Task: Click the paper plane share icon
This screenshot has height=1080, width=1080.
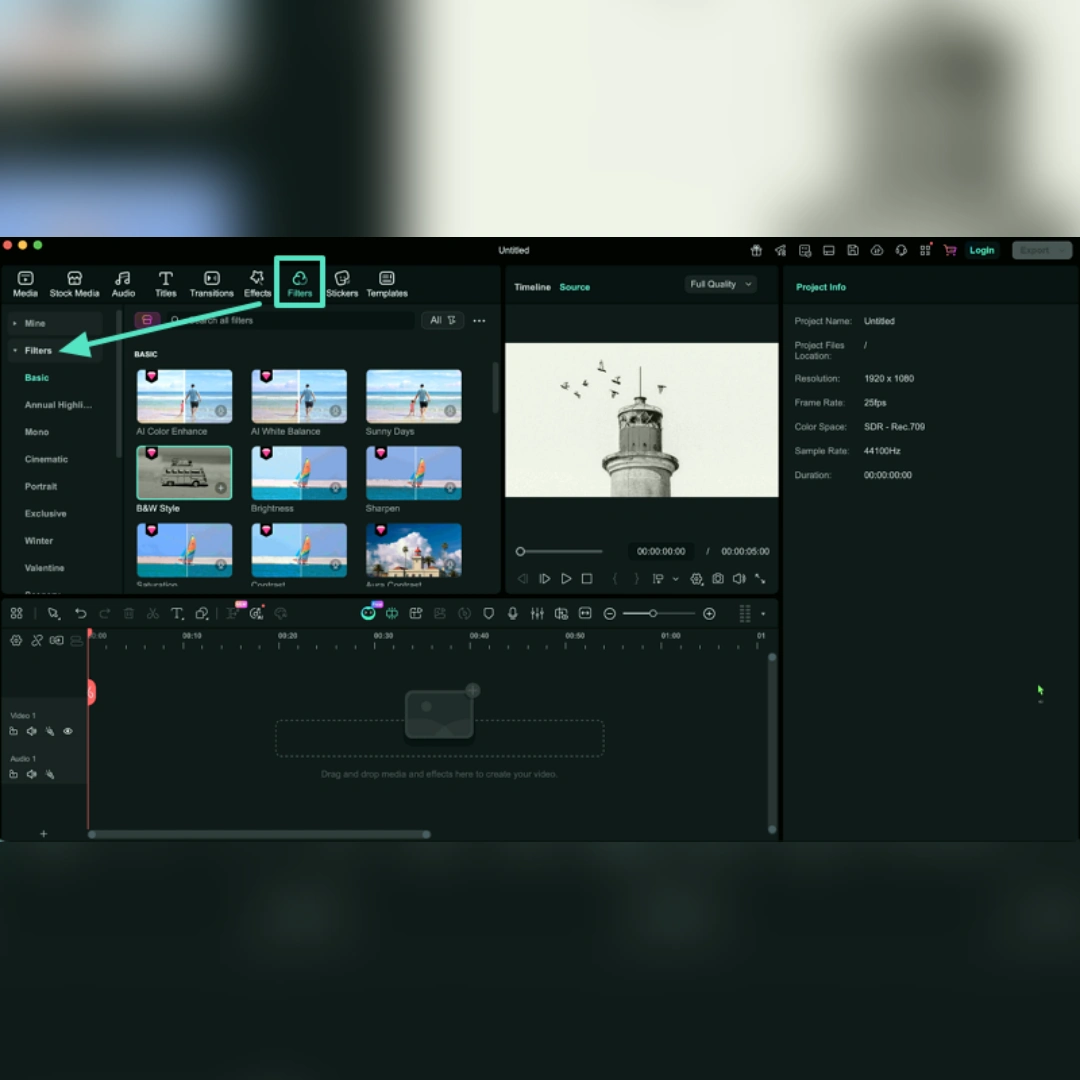Action: (780, 251)
